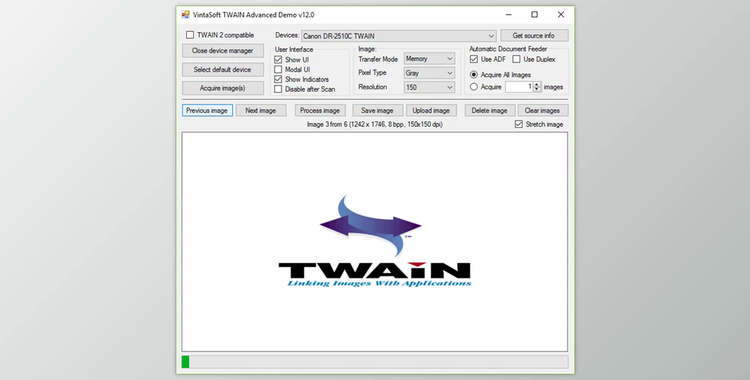Close the VintaSoft TWAIN Advanced Demo window
The height and width of the screenshot is (380, 750).
coord(561,15)
